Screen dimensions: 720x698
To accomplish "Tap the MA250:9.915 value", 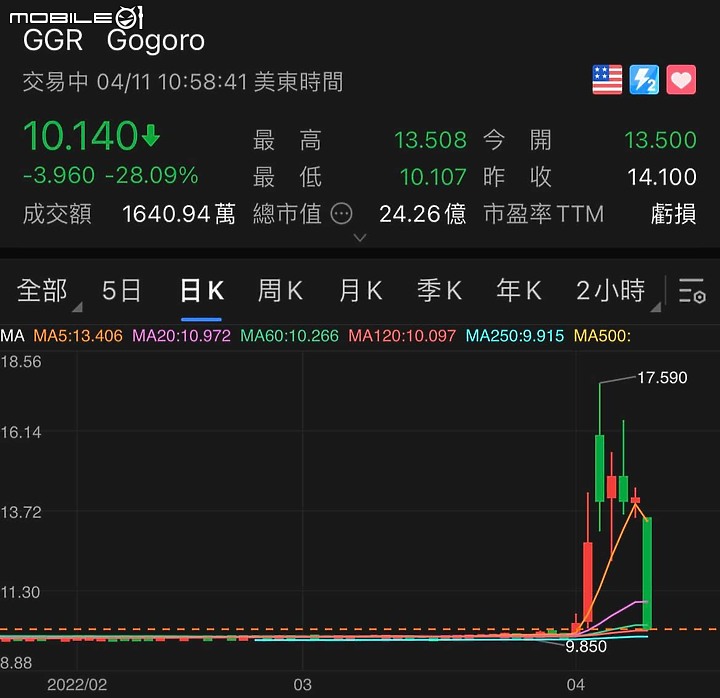I will pos(515,336).
